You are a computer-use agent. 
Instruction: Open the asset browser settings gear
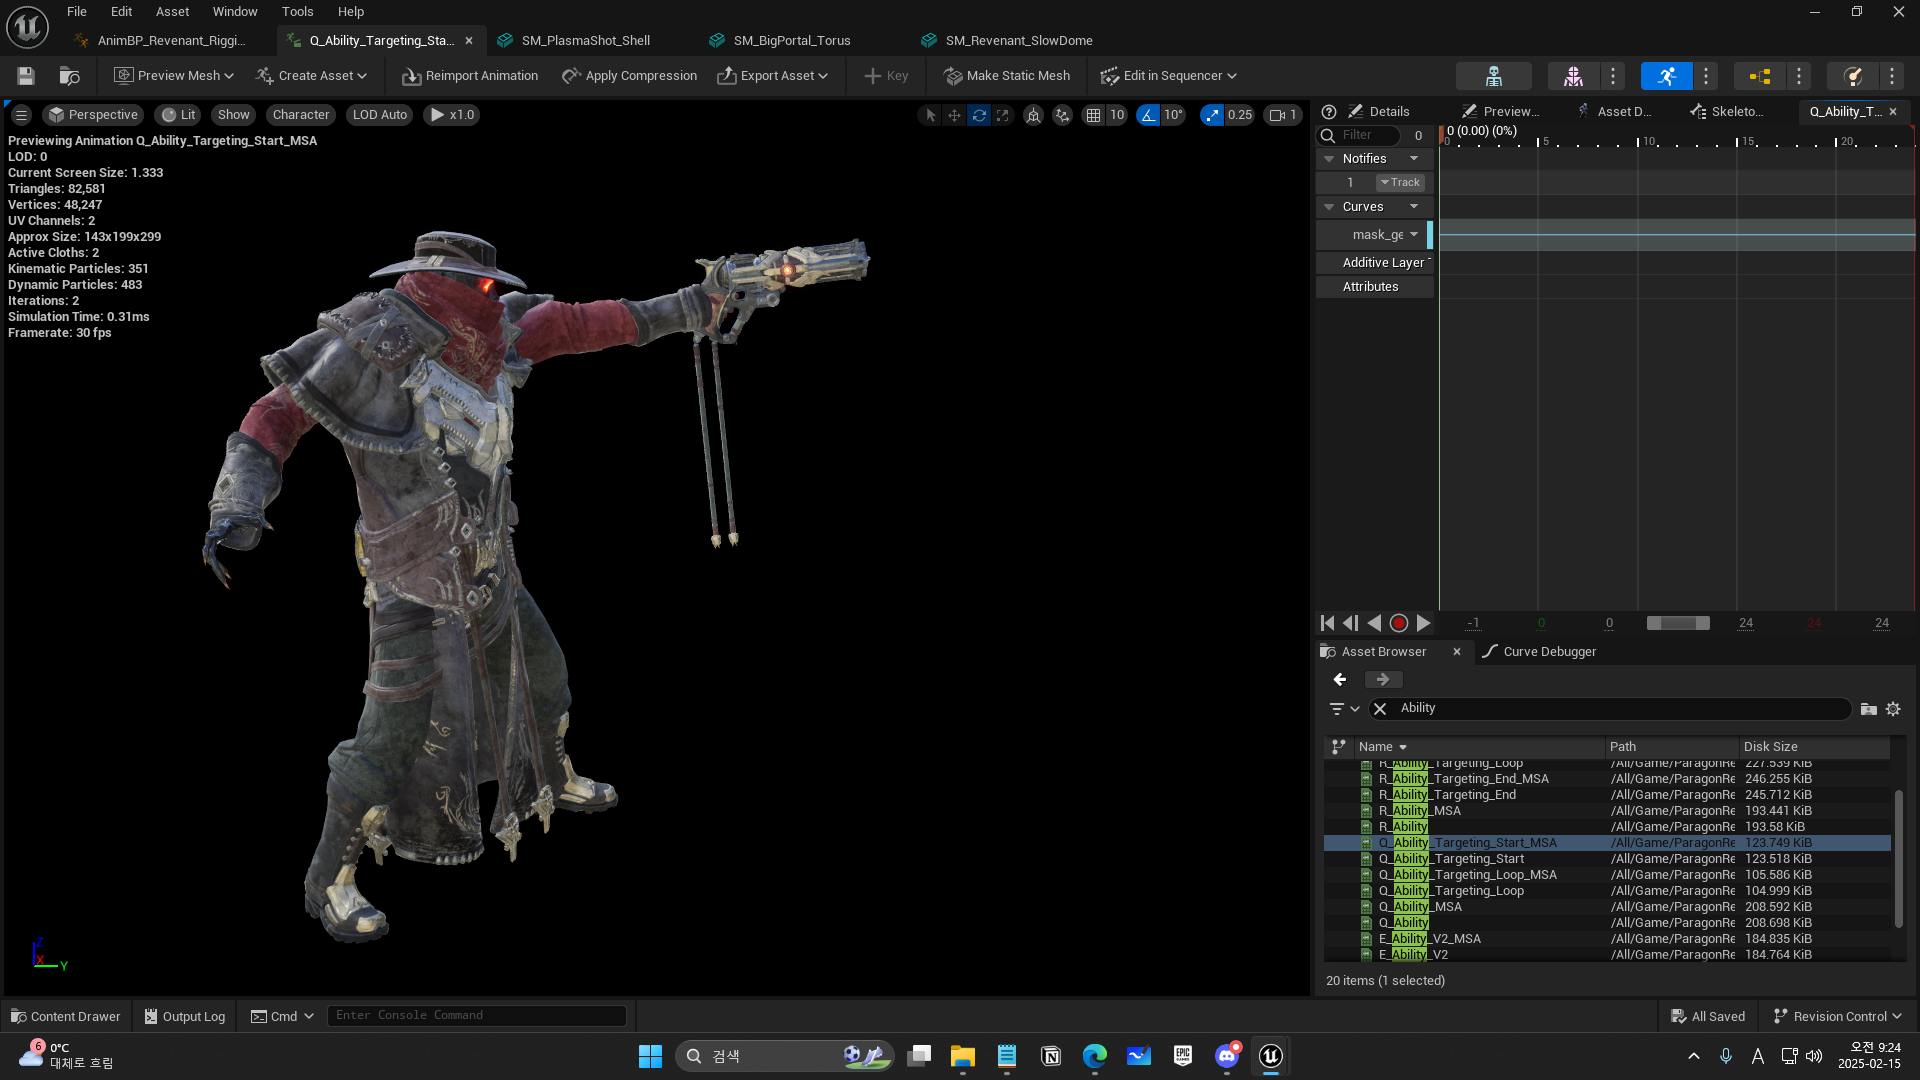[x=1893, y=709]
